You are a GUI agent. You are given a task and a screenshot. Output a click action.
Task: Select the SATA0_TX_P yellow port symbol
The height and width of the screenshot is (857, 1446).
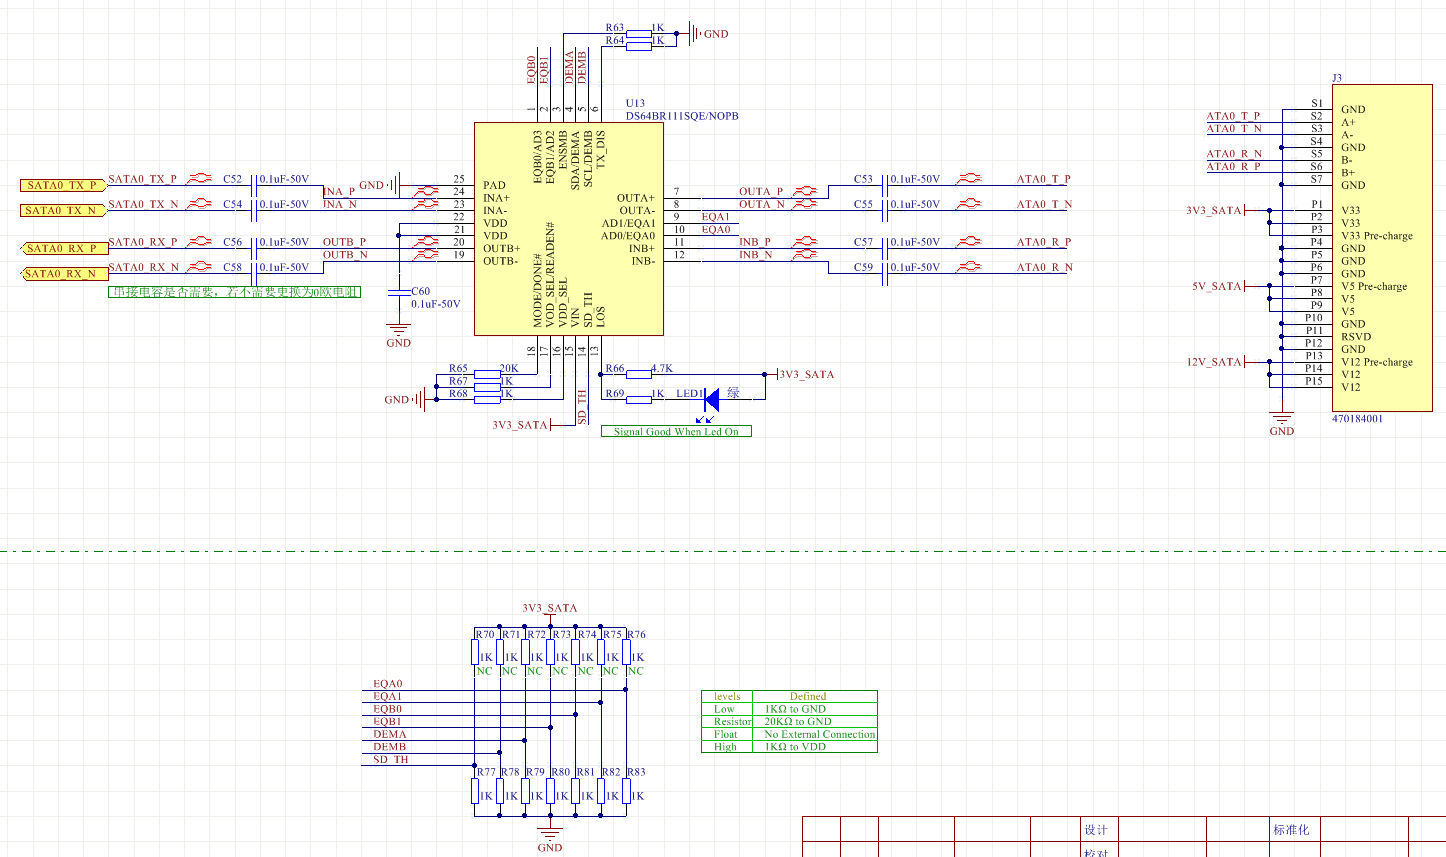point(63,185)
